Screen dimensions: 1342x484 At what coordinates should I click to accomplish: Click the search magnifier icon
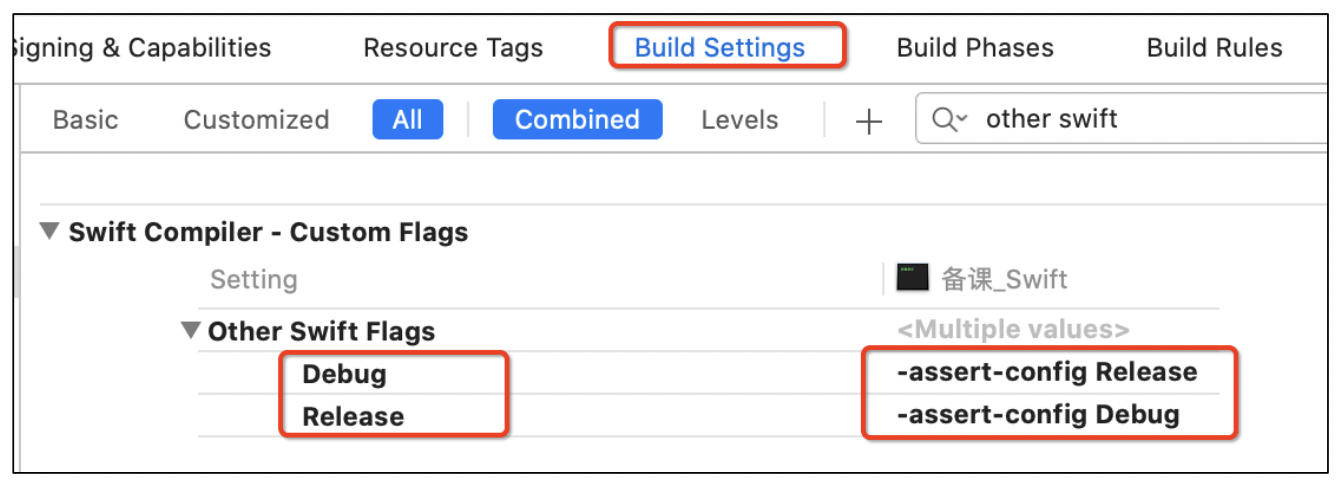948,120
